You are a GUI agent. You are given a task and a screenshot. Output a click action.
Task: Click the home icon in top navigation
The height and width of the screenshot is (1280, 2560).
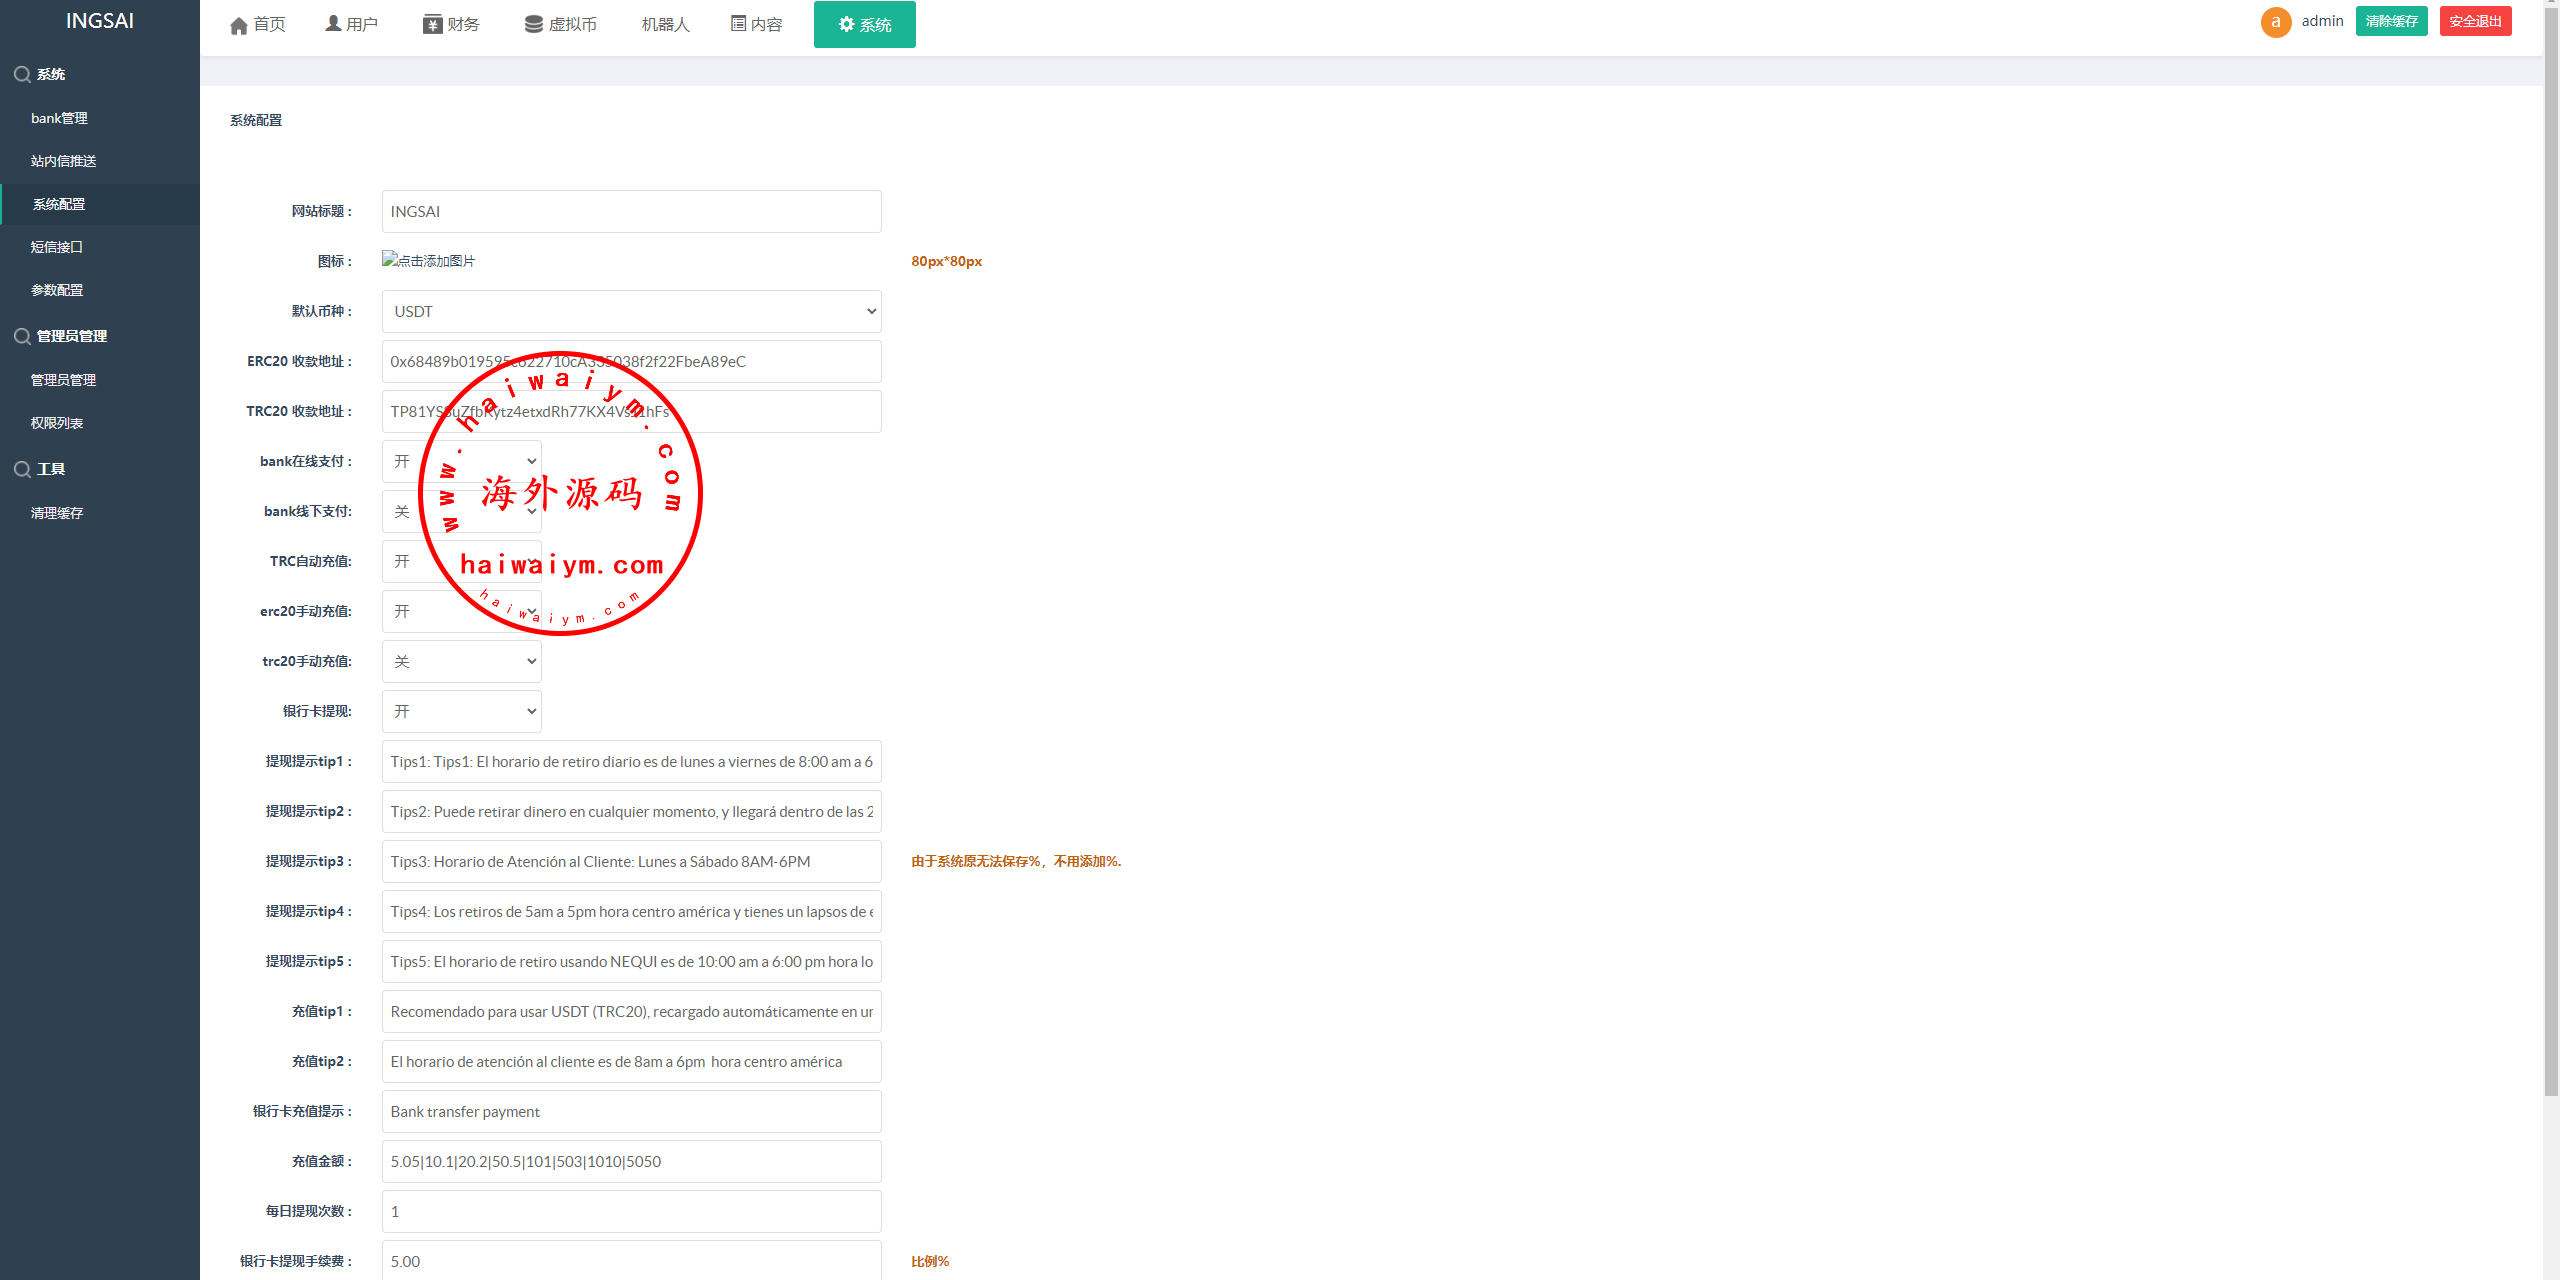(239, 25)
